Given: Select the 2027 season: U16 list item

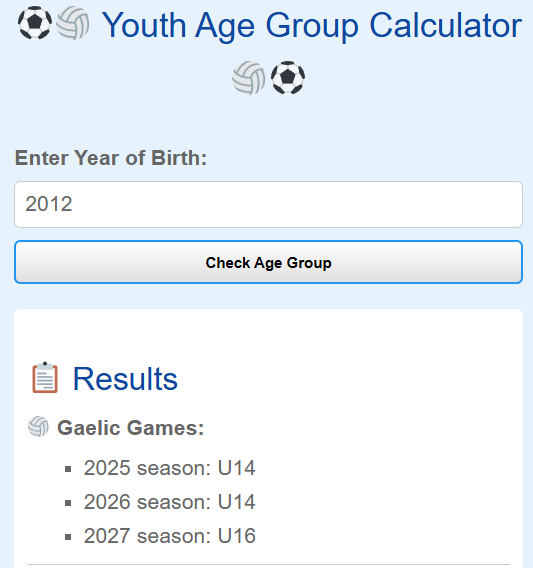Looking at the screenshot, I should tap(170, 536).
